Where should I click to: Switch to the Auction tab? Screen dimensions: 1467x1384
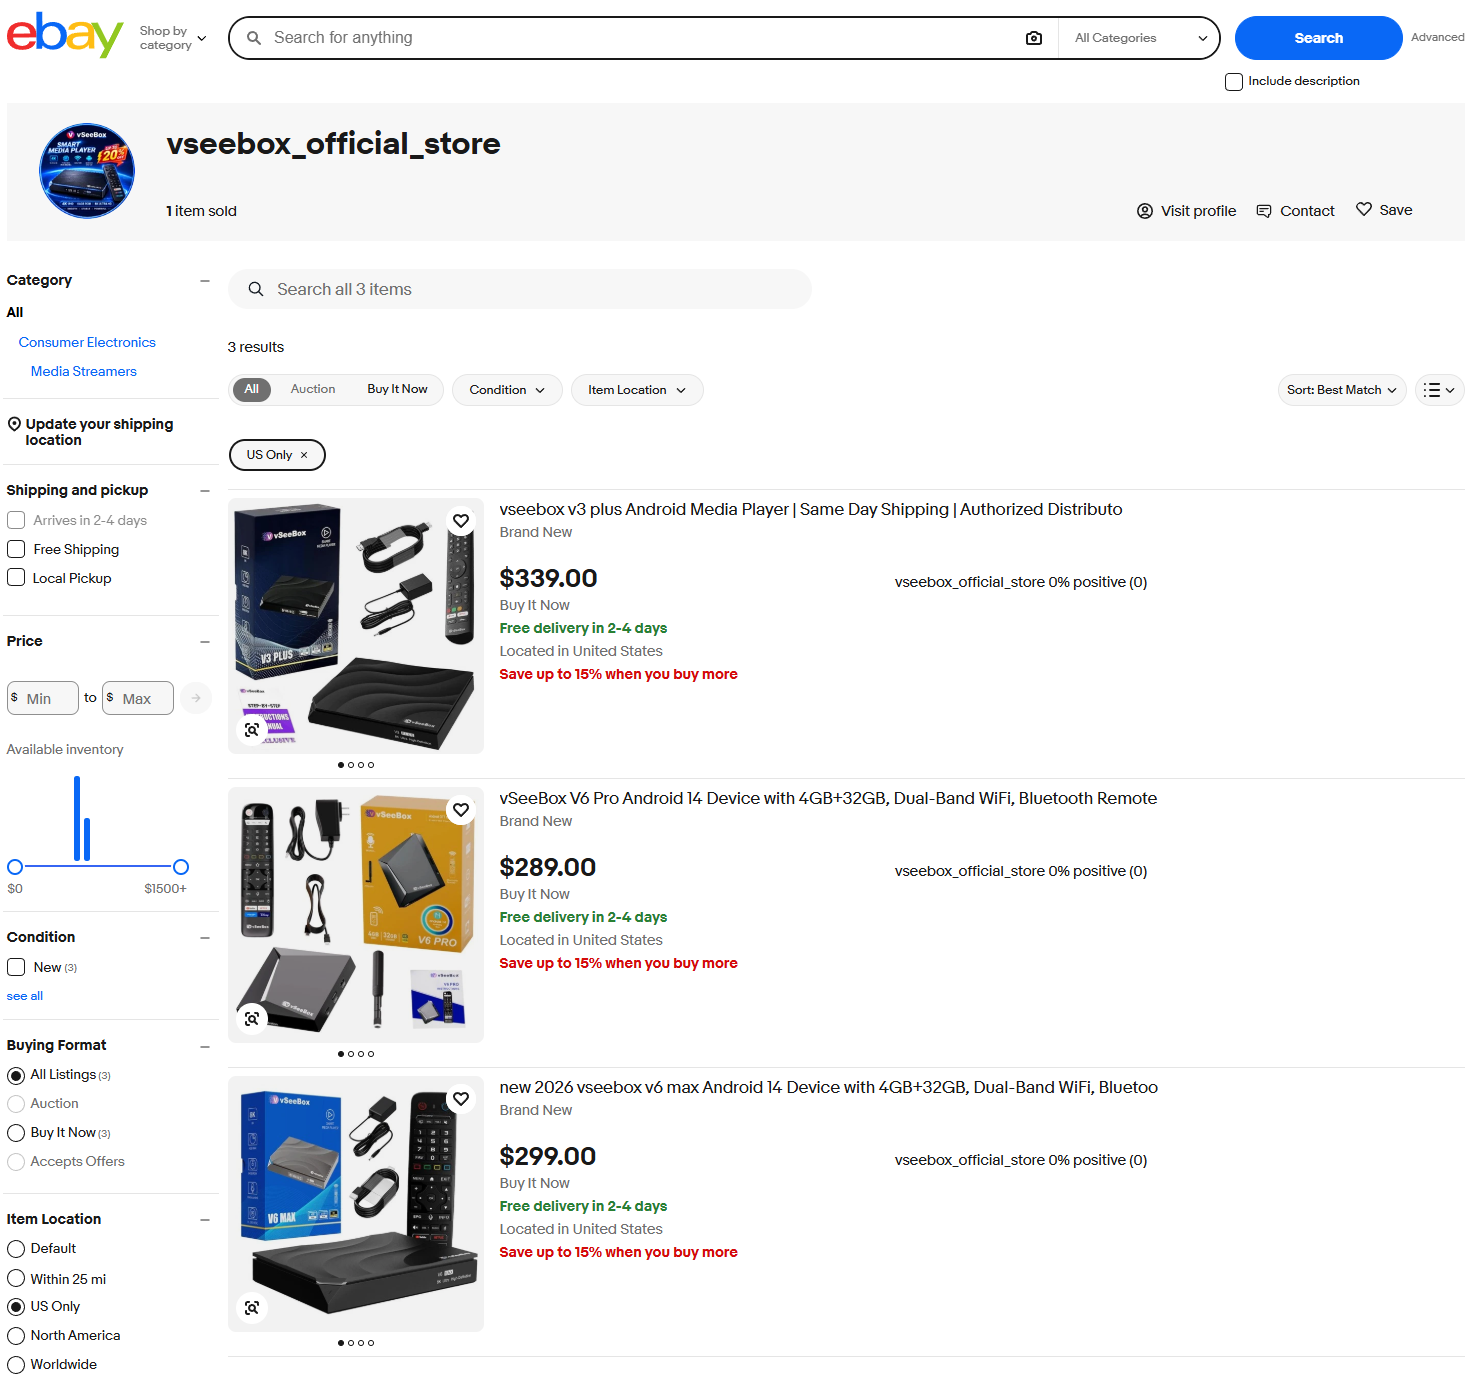point(313,389)
